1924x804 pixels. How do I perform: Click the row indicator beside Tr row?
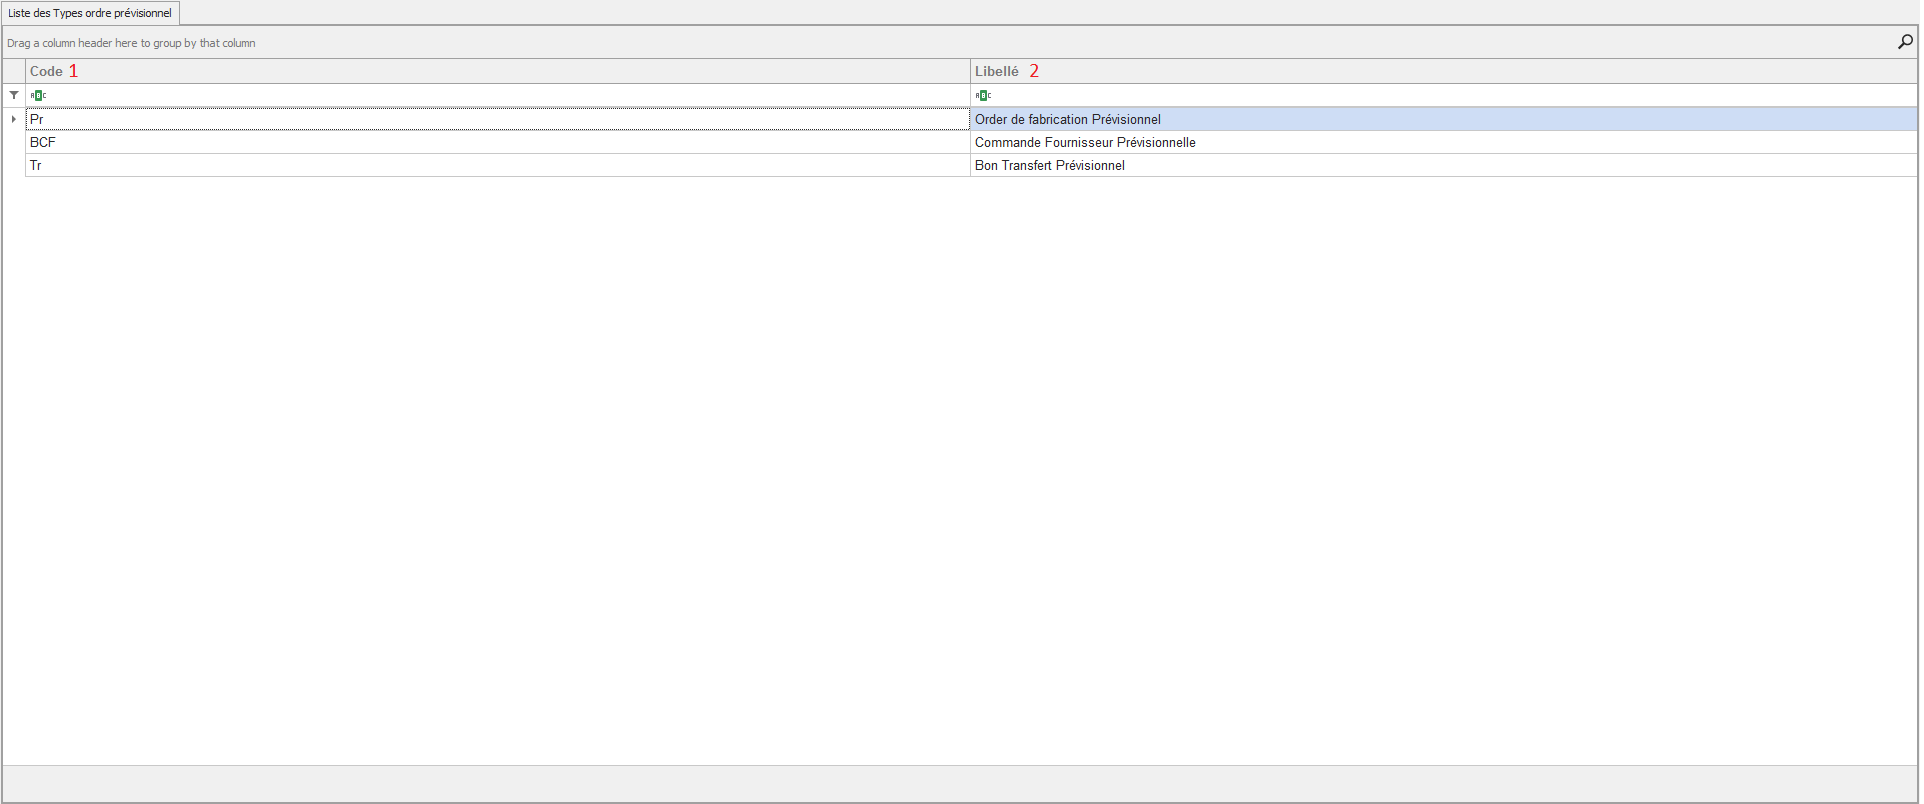point(14,165)
